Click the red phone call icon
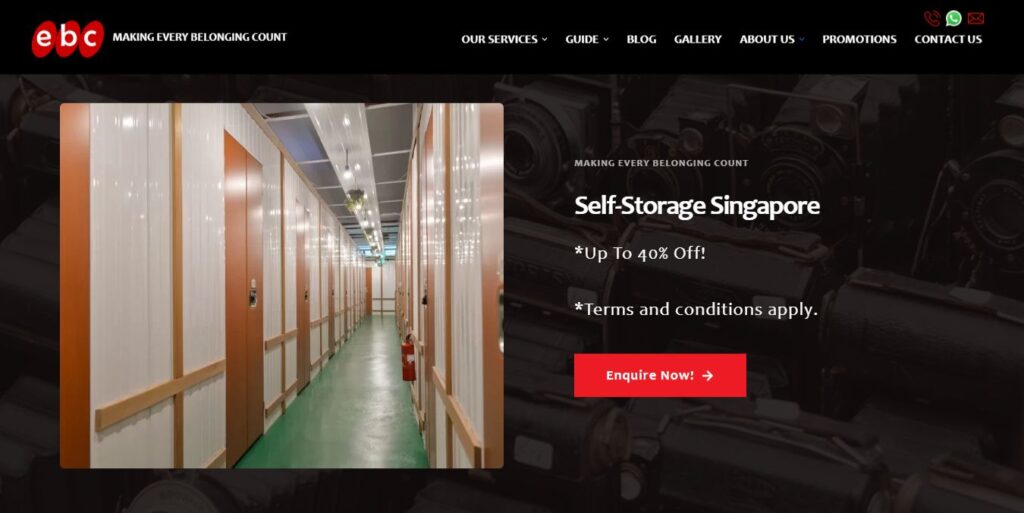This screenshot has height=513, width=1024. click(x=932, y=18)
